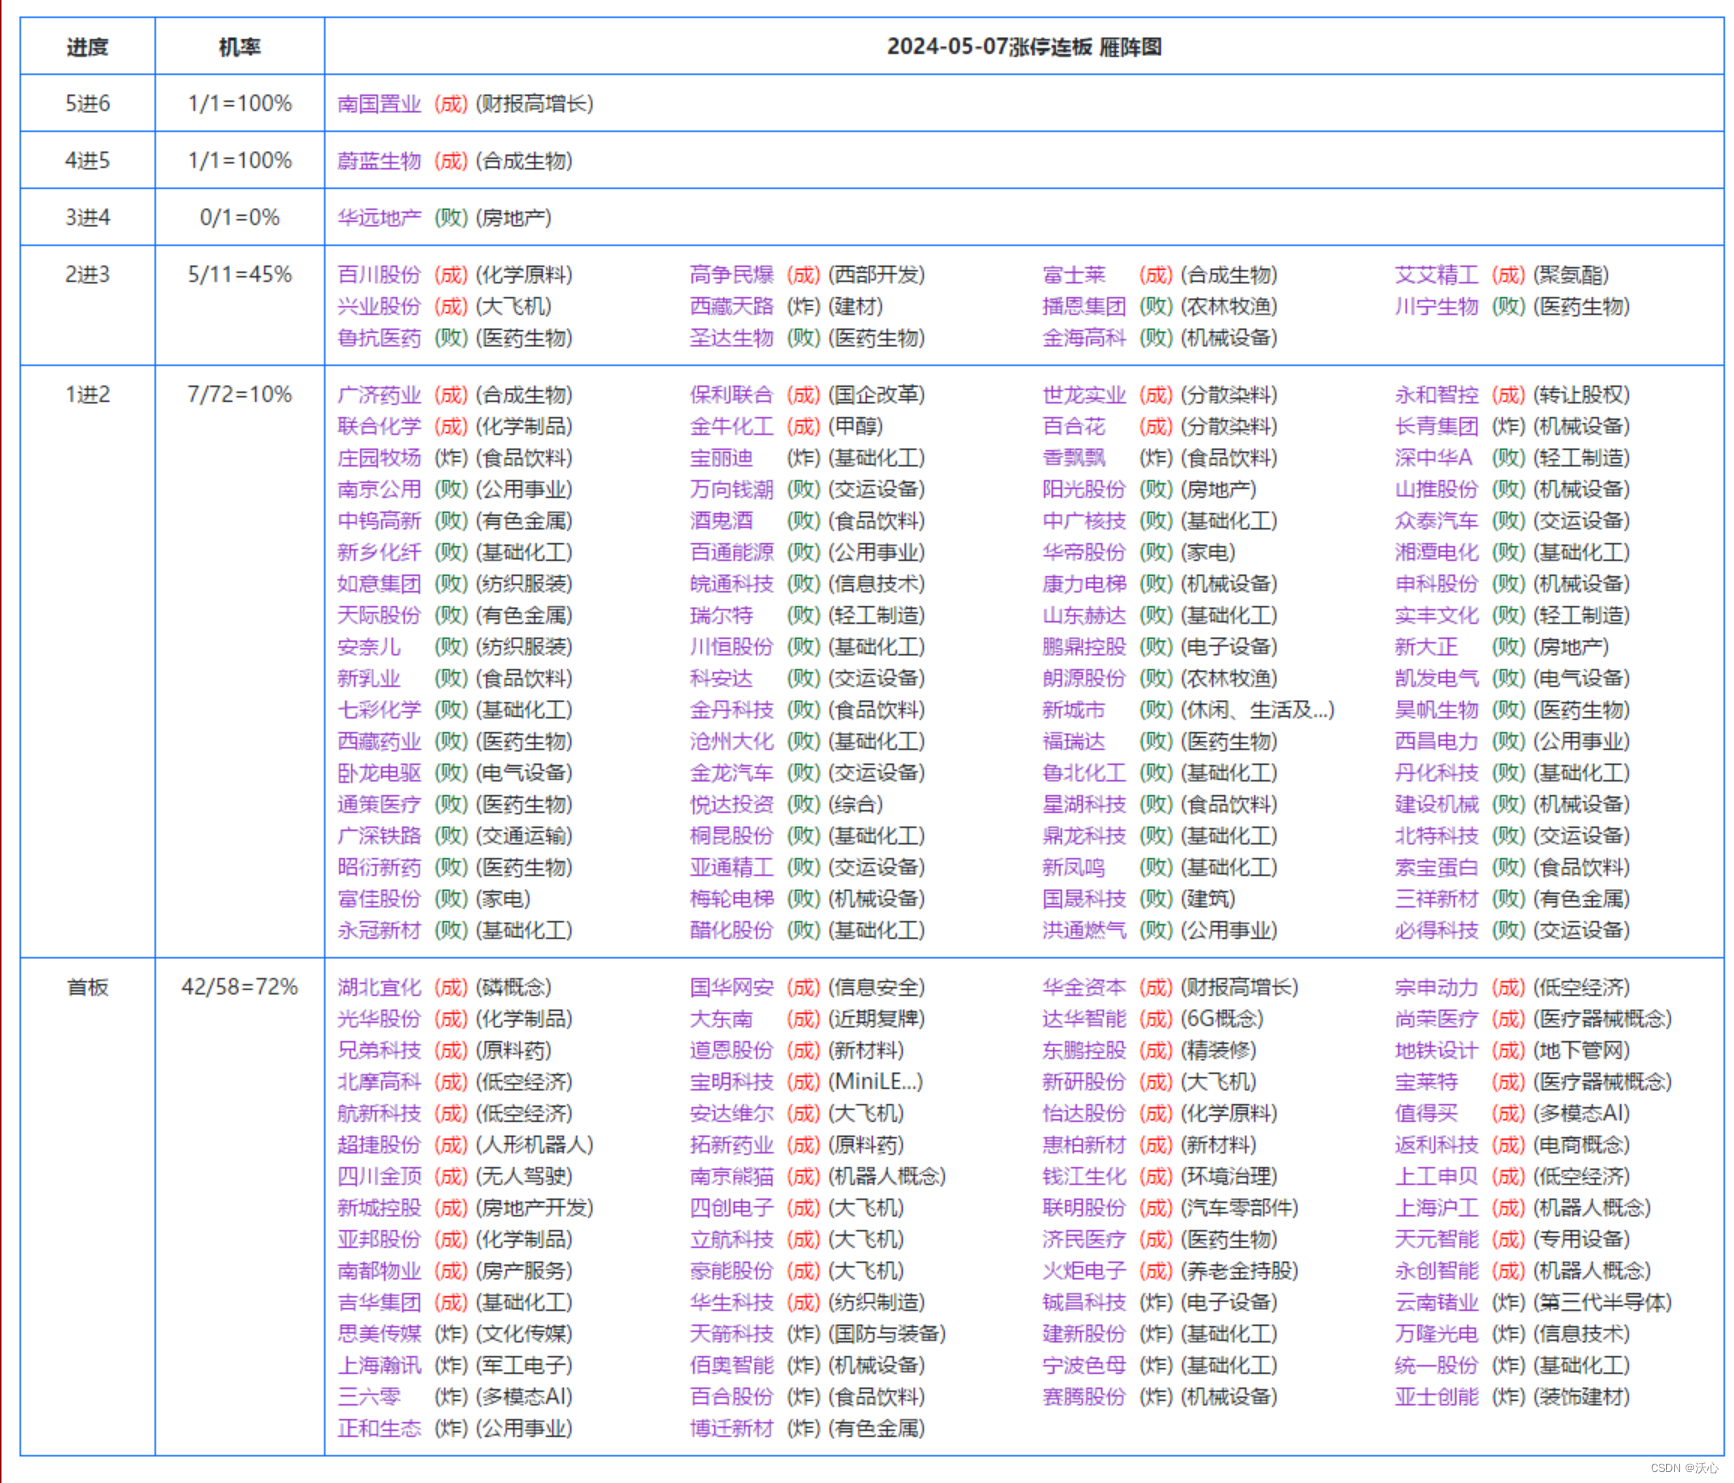Select the 0/1=0% probability cell

240,218
